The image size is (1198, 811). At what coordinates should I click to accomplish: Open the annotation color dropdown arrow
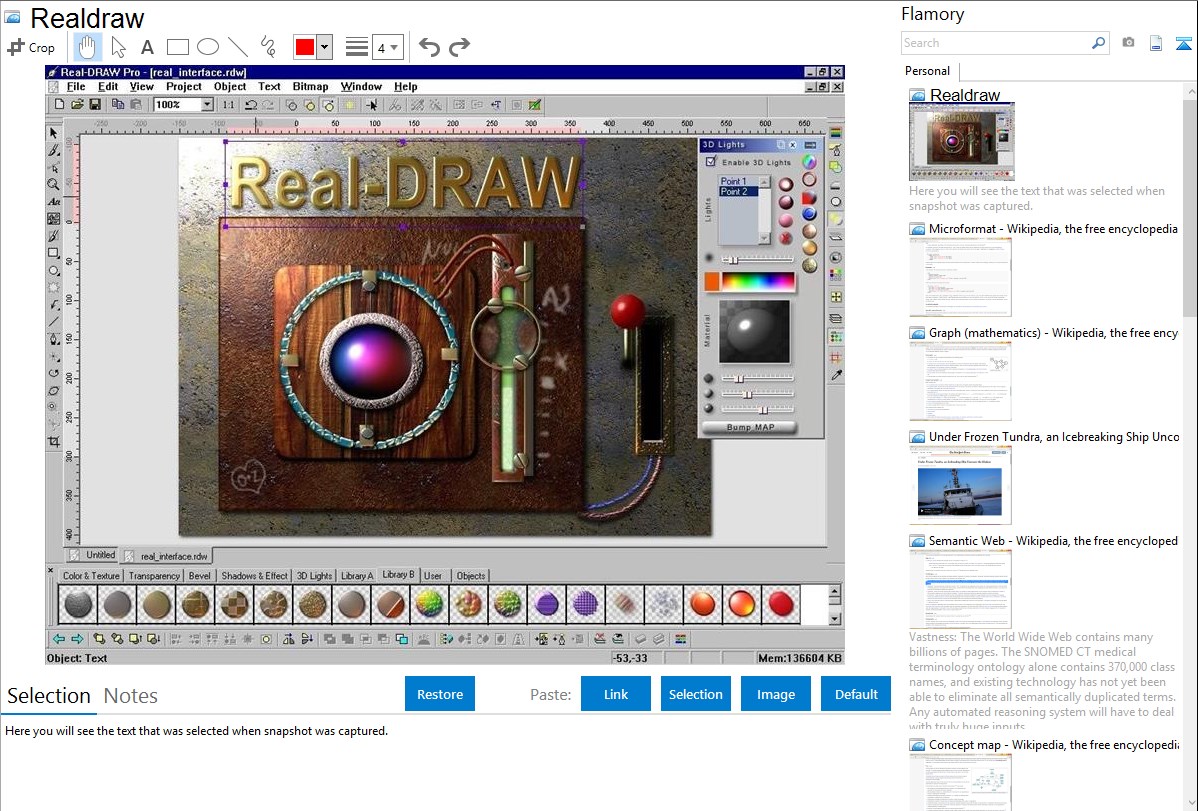pos(325,47)
